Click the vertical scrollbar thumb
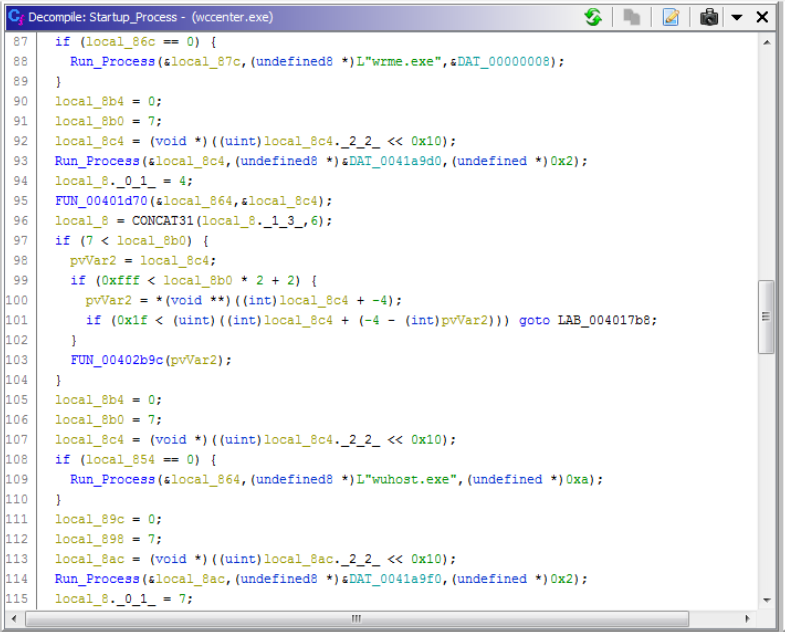 (x=766, y=316)
